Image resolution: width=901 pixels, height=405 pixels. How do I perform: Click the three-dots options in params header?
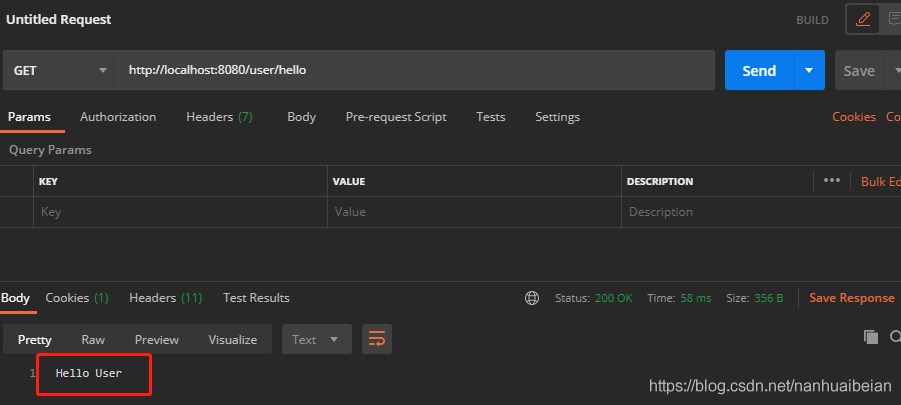tap(832, 181)
